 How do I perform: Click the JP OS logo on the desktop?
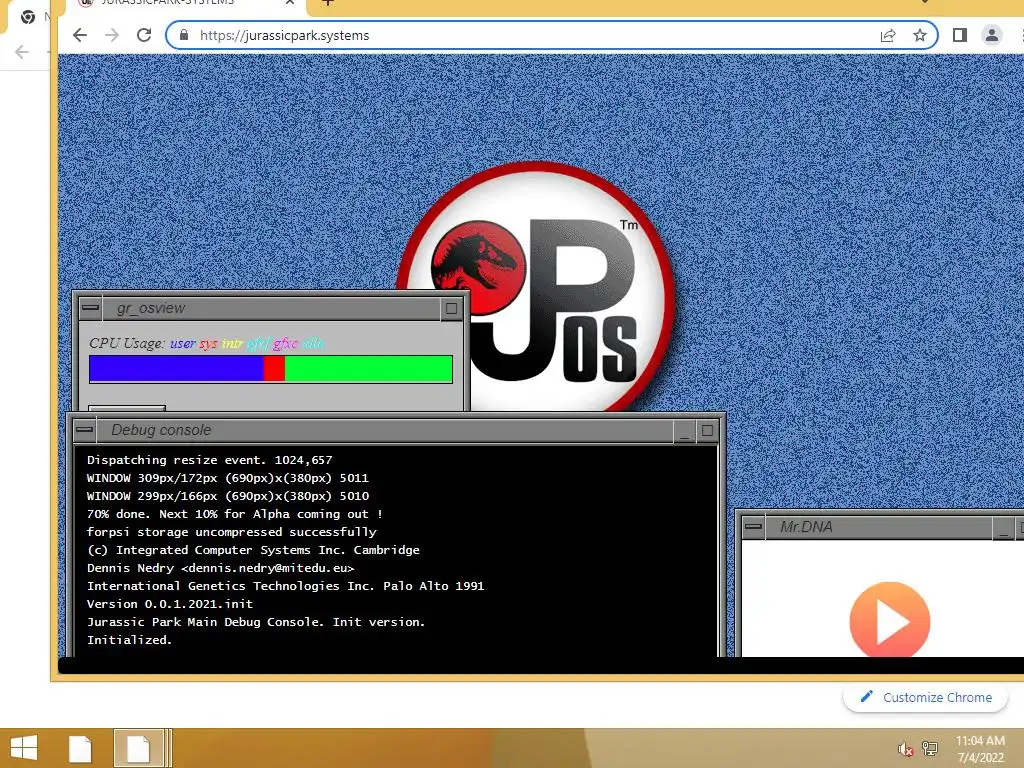[536, 287]
